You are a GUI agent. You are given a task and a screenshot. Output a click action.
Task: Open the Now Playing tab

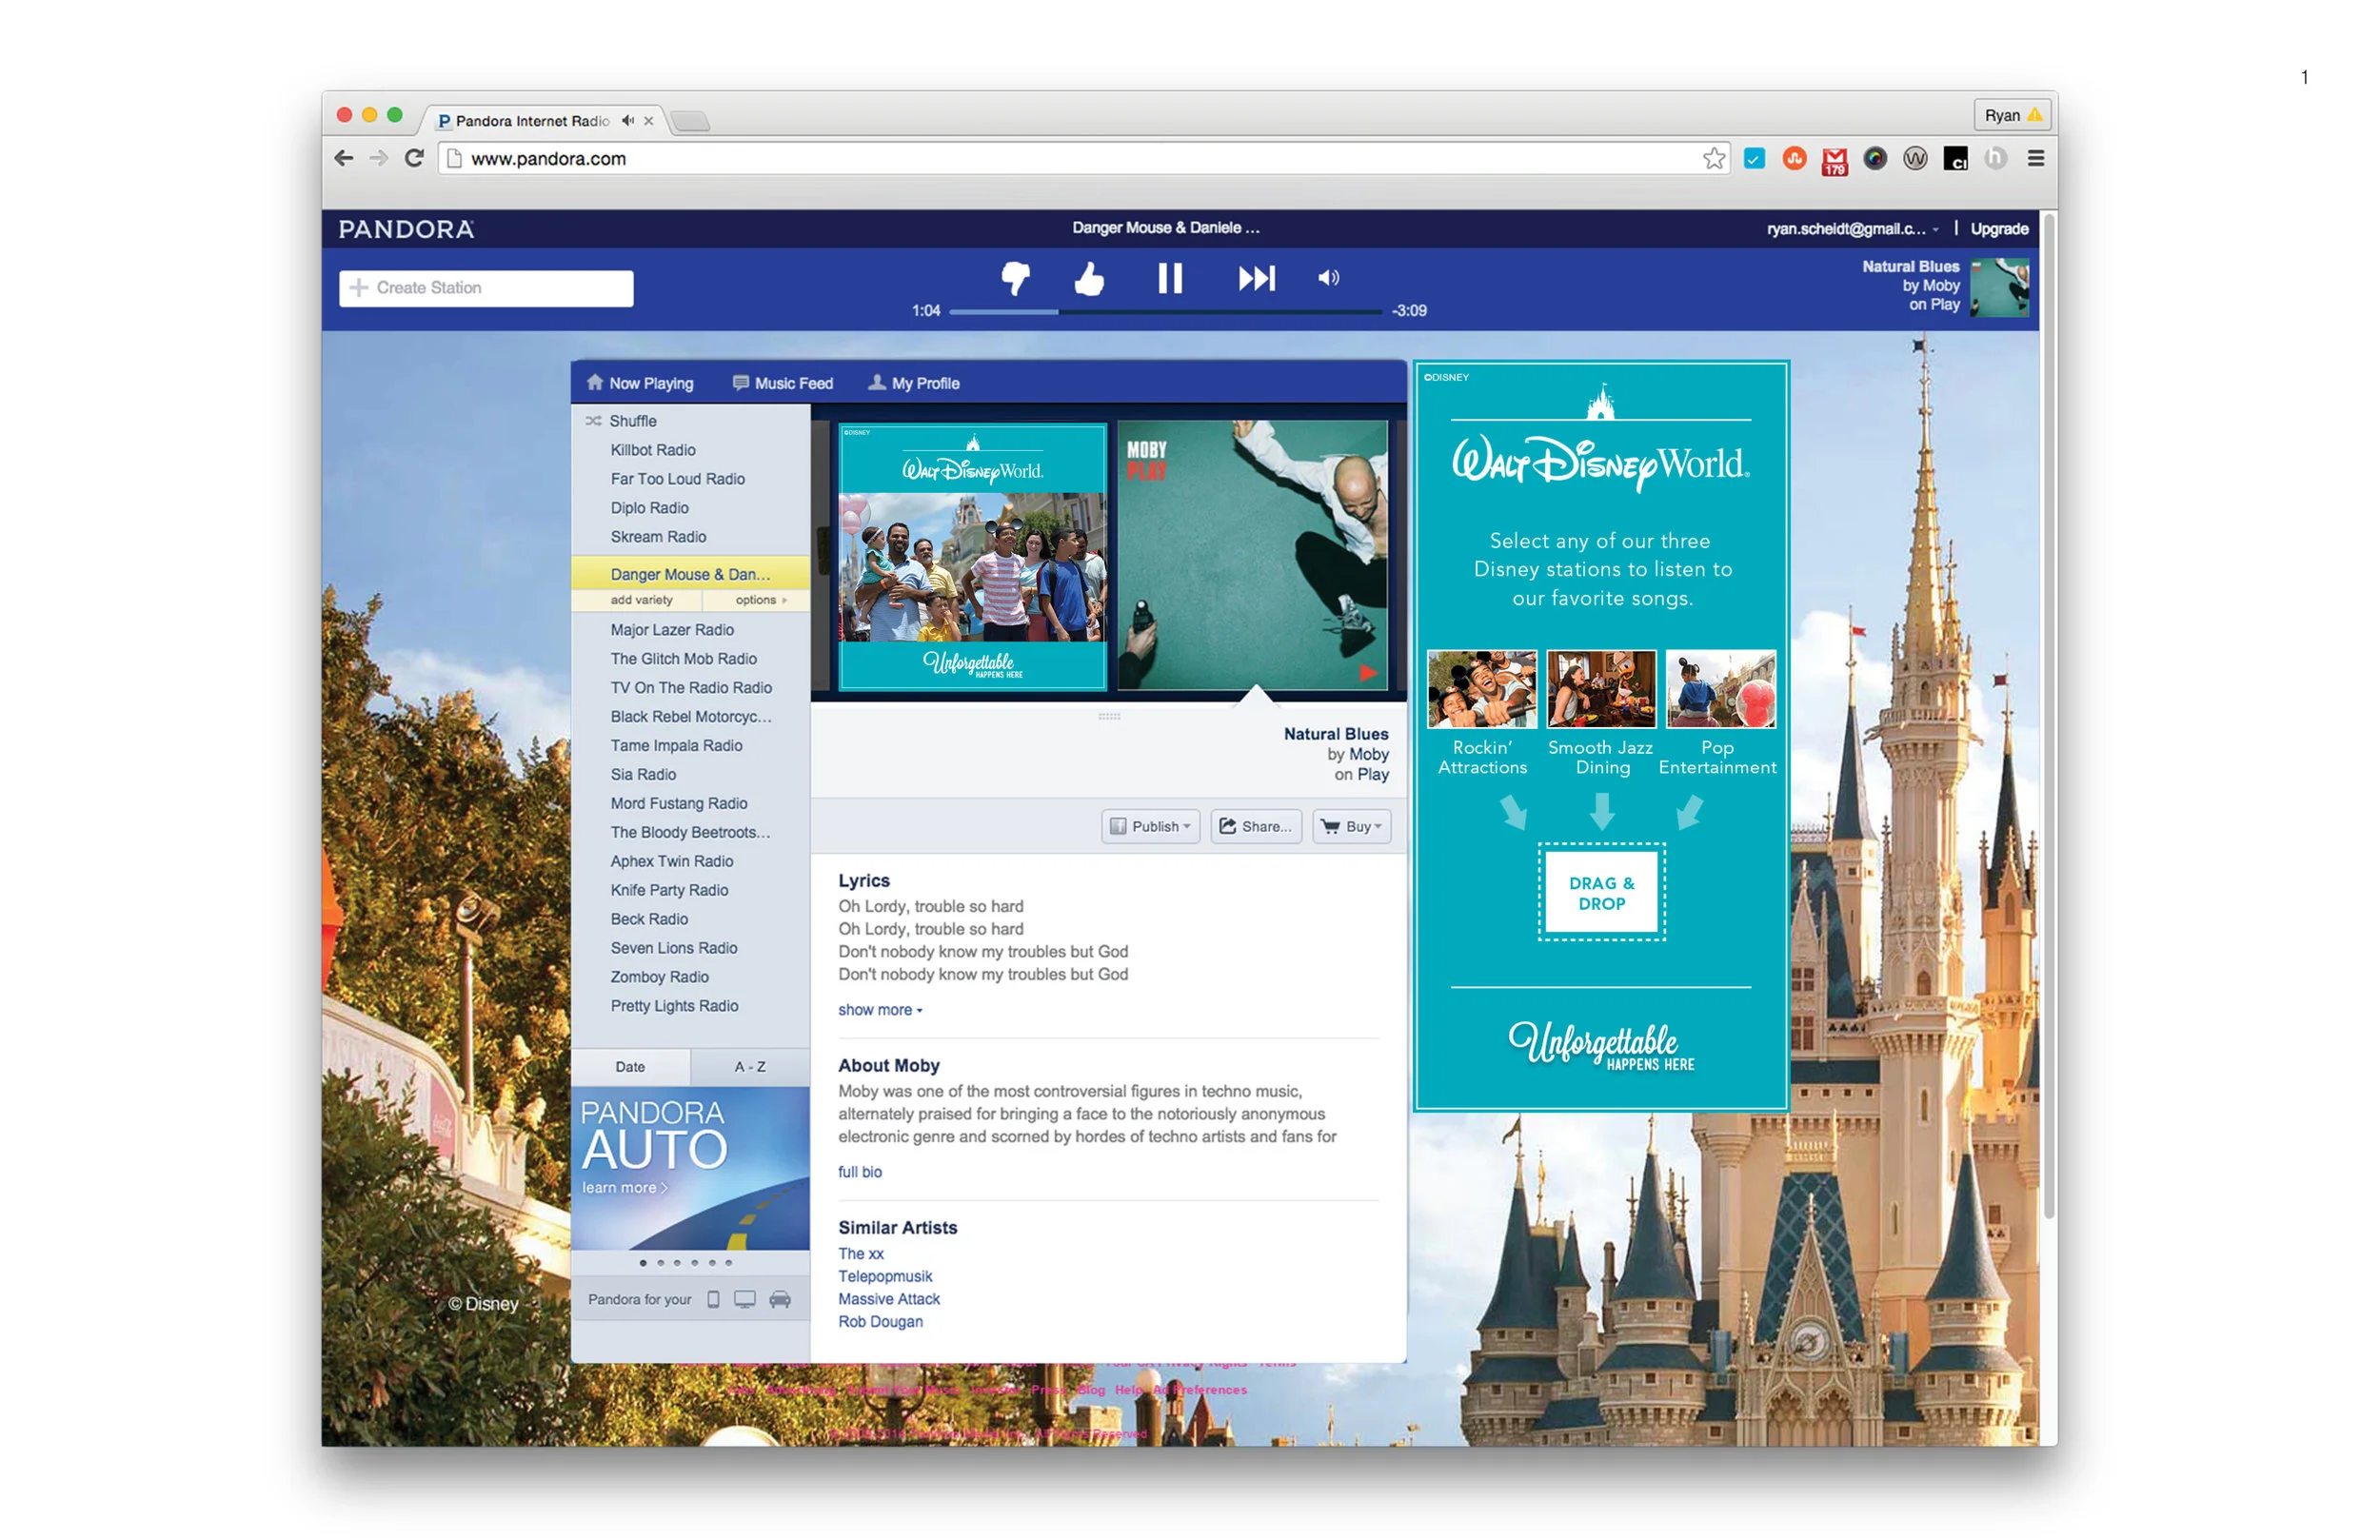(x=640, y=383)
